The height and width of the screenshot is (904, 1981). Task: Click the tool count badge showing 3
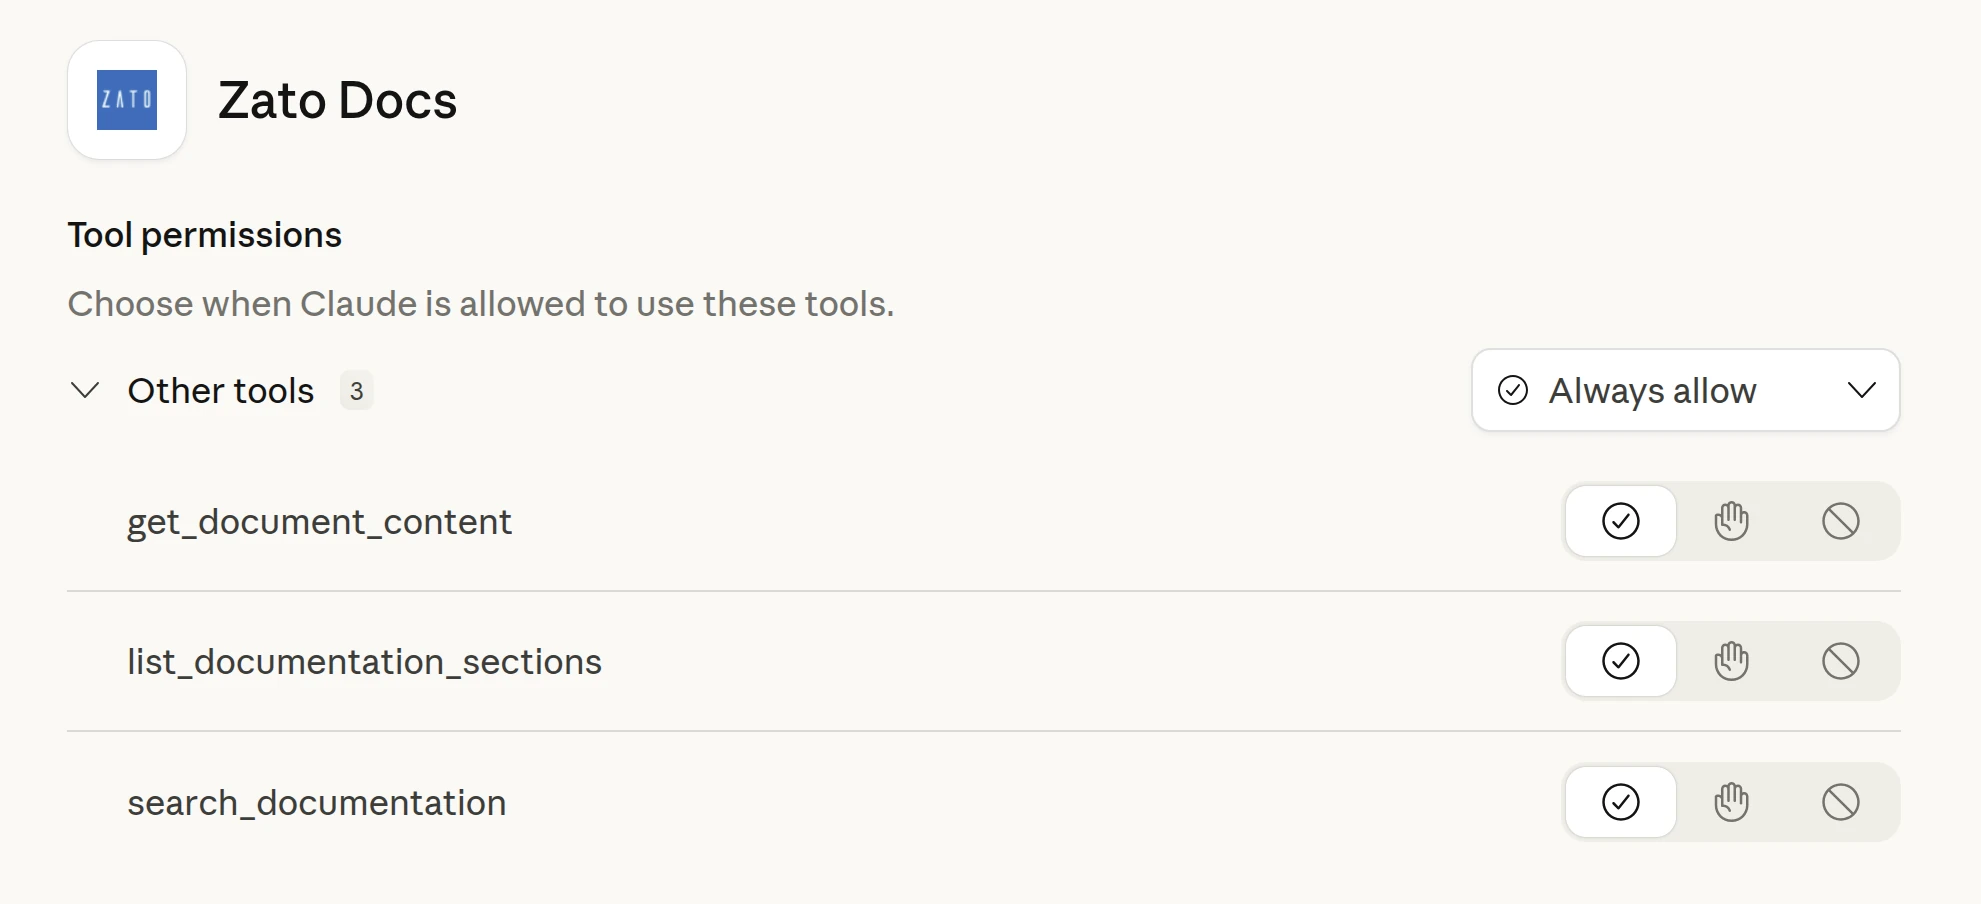pyautogui.click(x=356, y=391)
